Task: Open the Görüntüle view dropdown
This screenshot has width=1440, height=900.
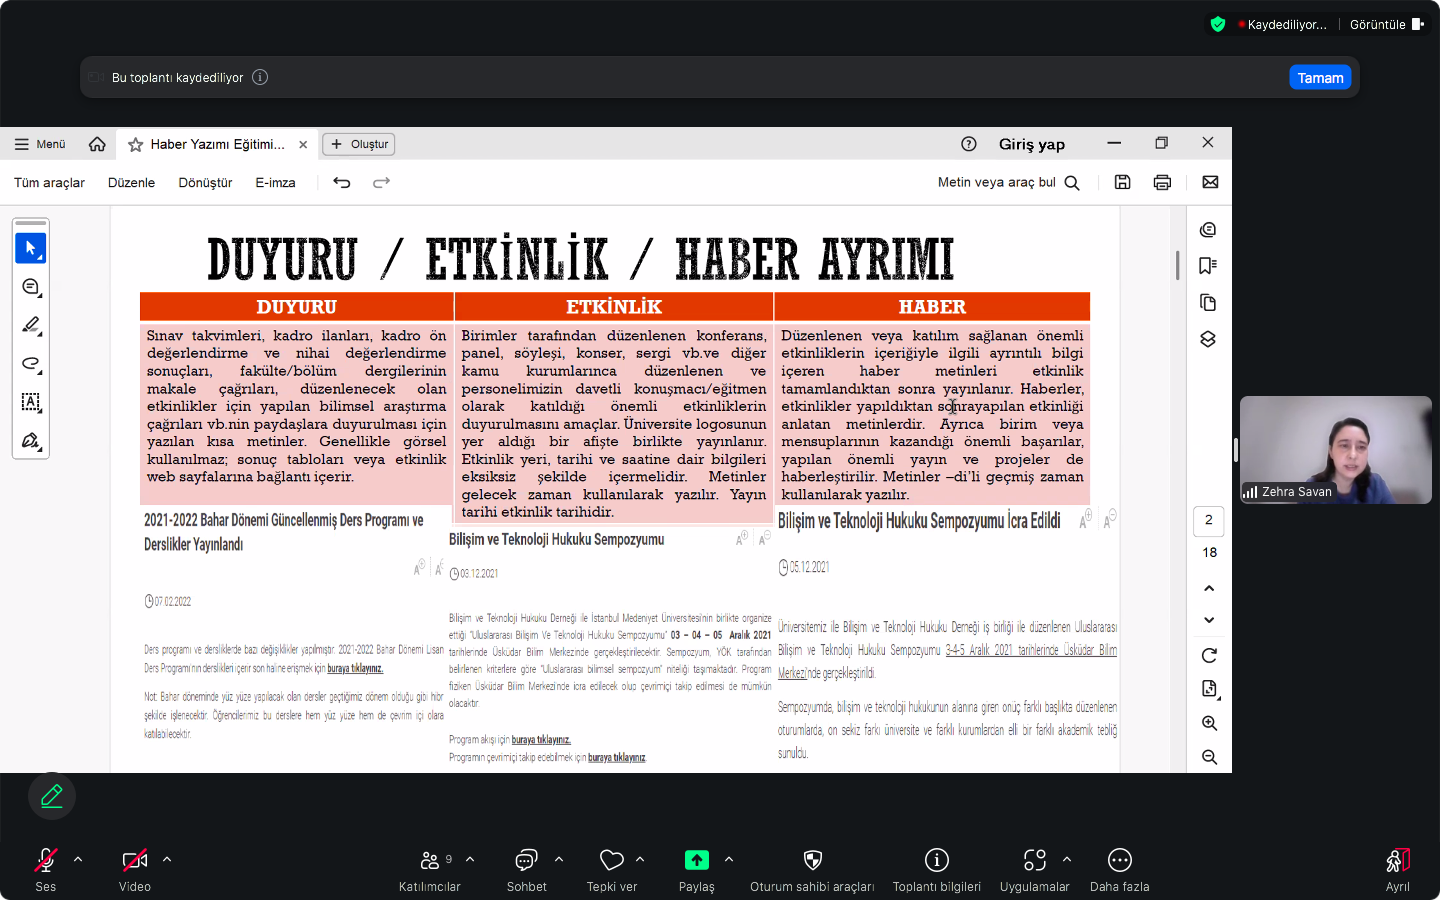Action: pos(1386,24)
